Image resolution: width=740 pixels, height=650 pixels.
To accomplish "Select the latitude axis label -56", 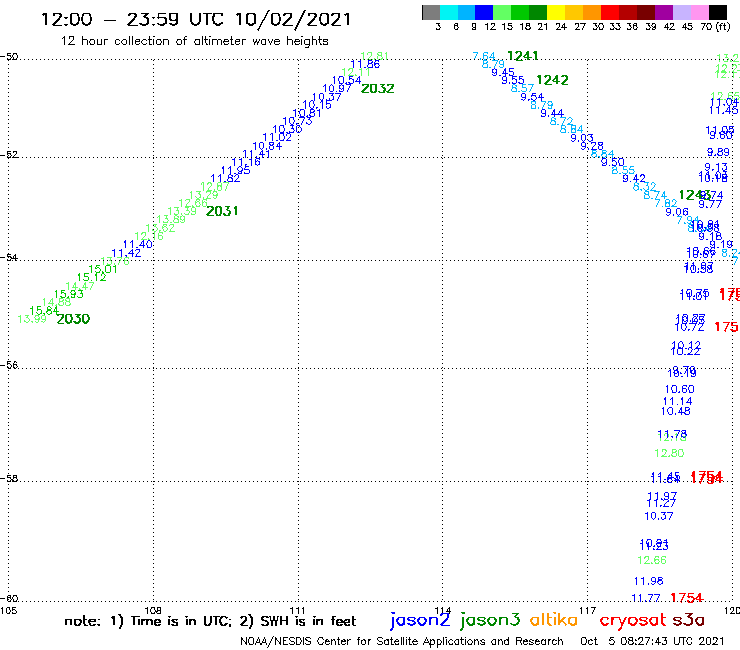I will pos(9,365).
